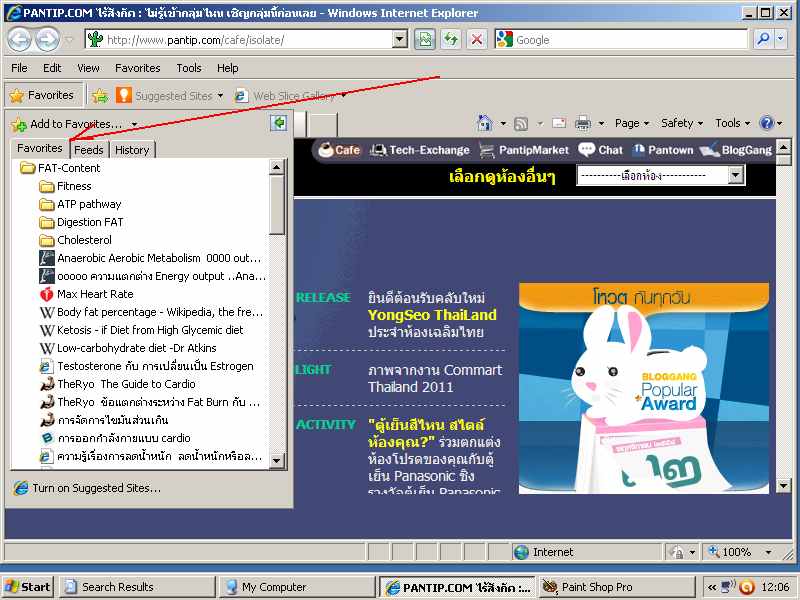Click the Windows Start button
The width and height of the screenshot is (800, 600).
click(28, 587)
